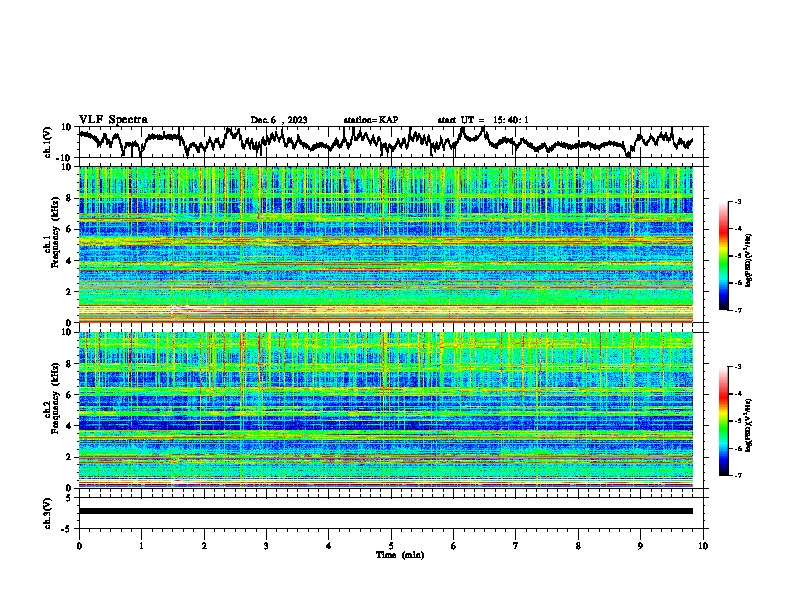Click the ch.2 color scale bar

[723, 421]
